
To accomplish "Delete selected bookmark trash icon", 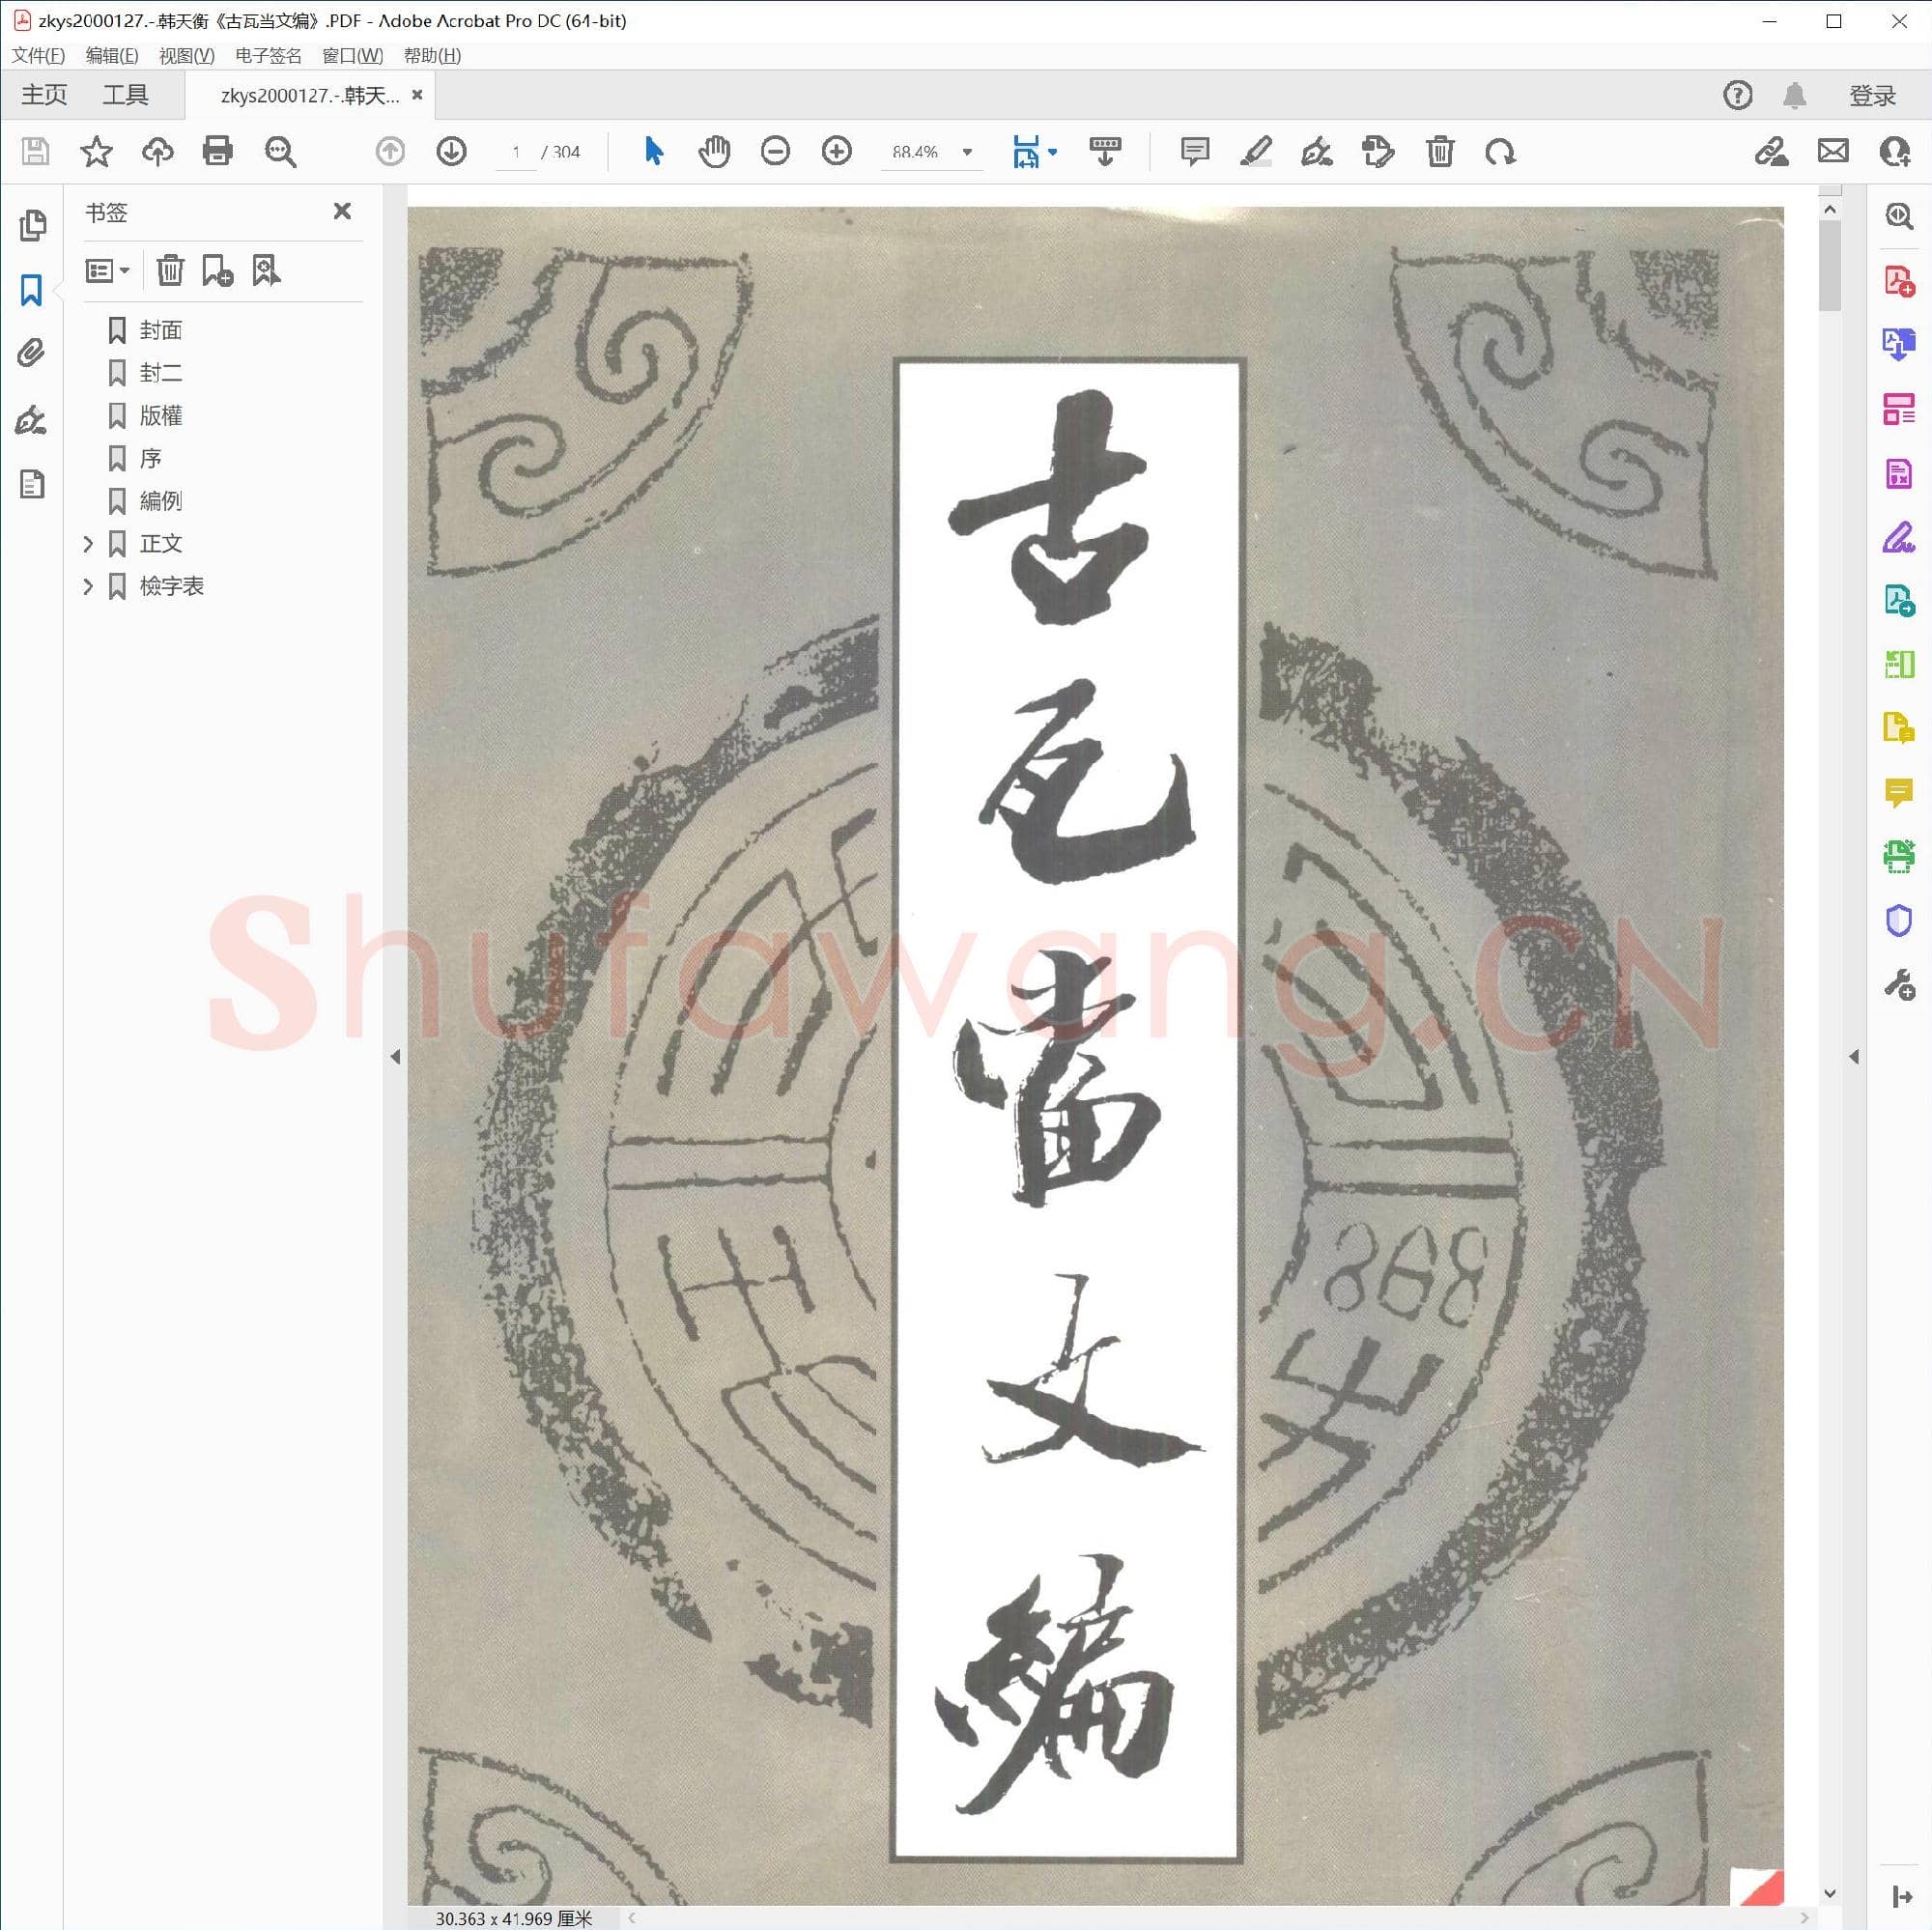I will [x=170, y=271].
